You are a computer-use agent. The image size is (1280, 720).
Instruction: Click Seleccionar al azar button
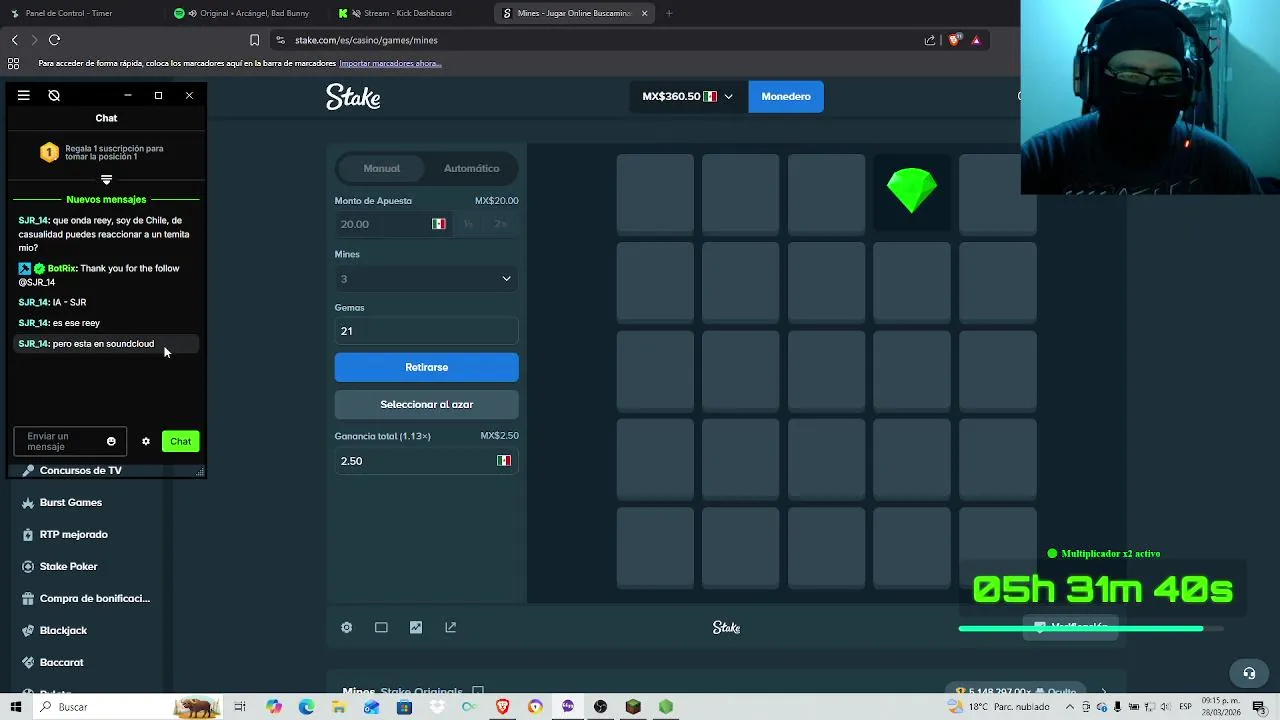pos(426,404)
